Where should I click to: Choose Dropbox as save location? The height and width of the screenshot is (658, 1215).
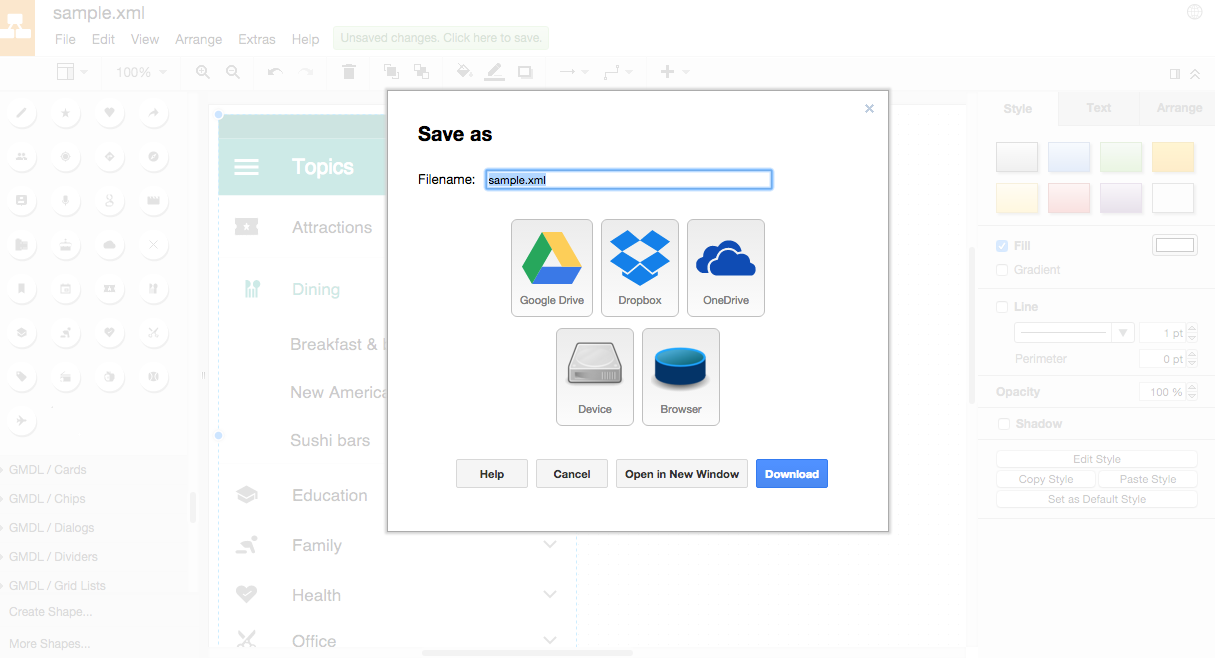640,268
